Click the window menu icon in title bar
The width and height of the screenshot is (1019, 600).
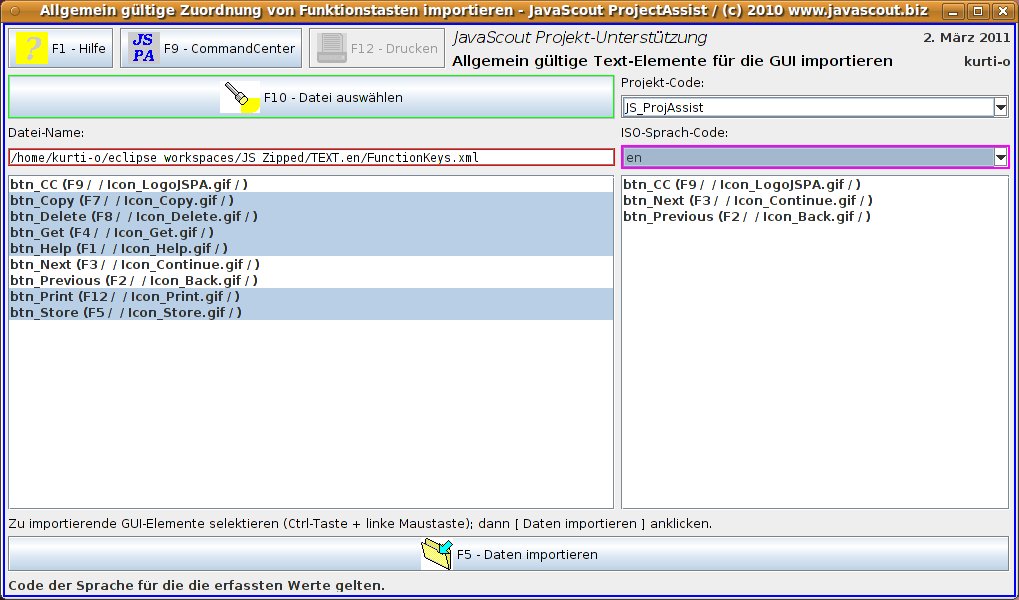(13, 11)
